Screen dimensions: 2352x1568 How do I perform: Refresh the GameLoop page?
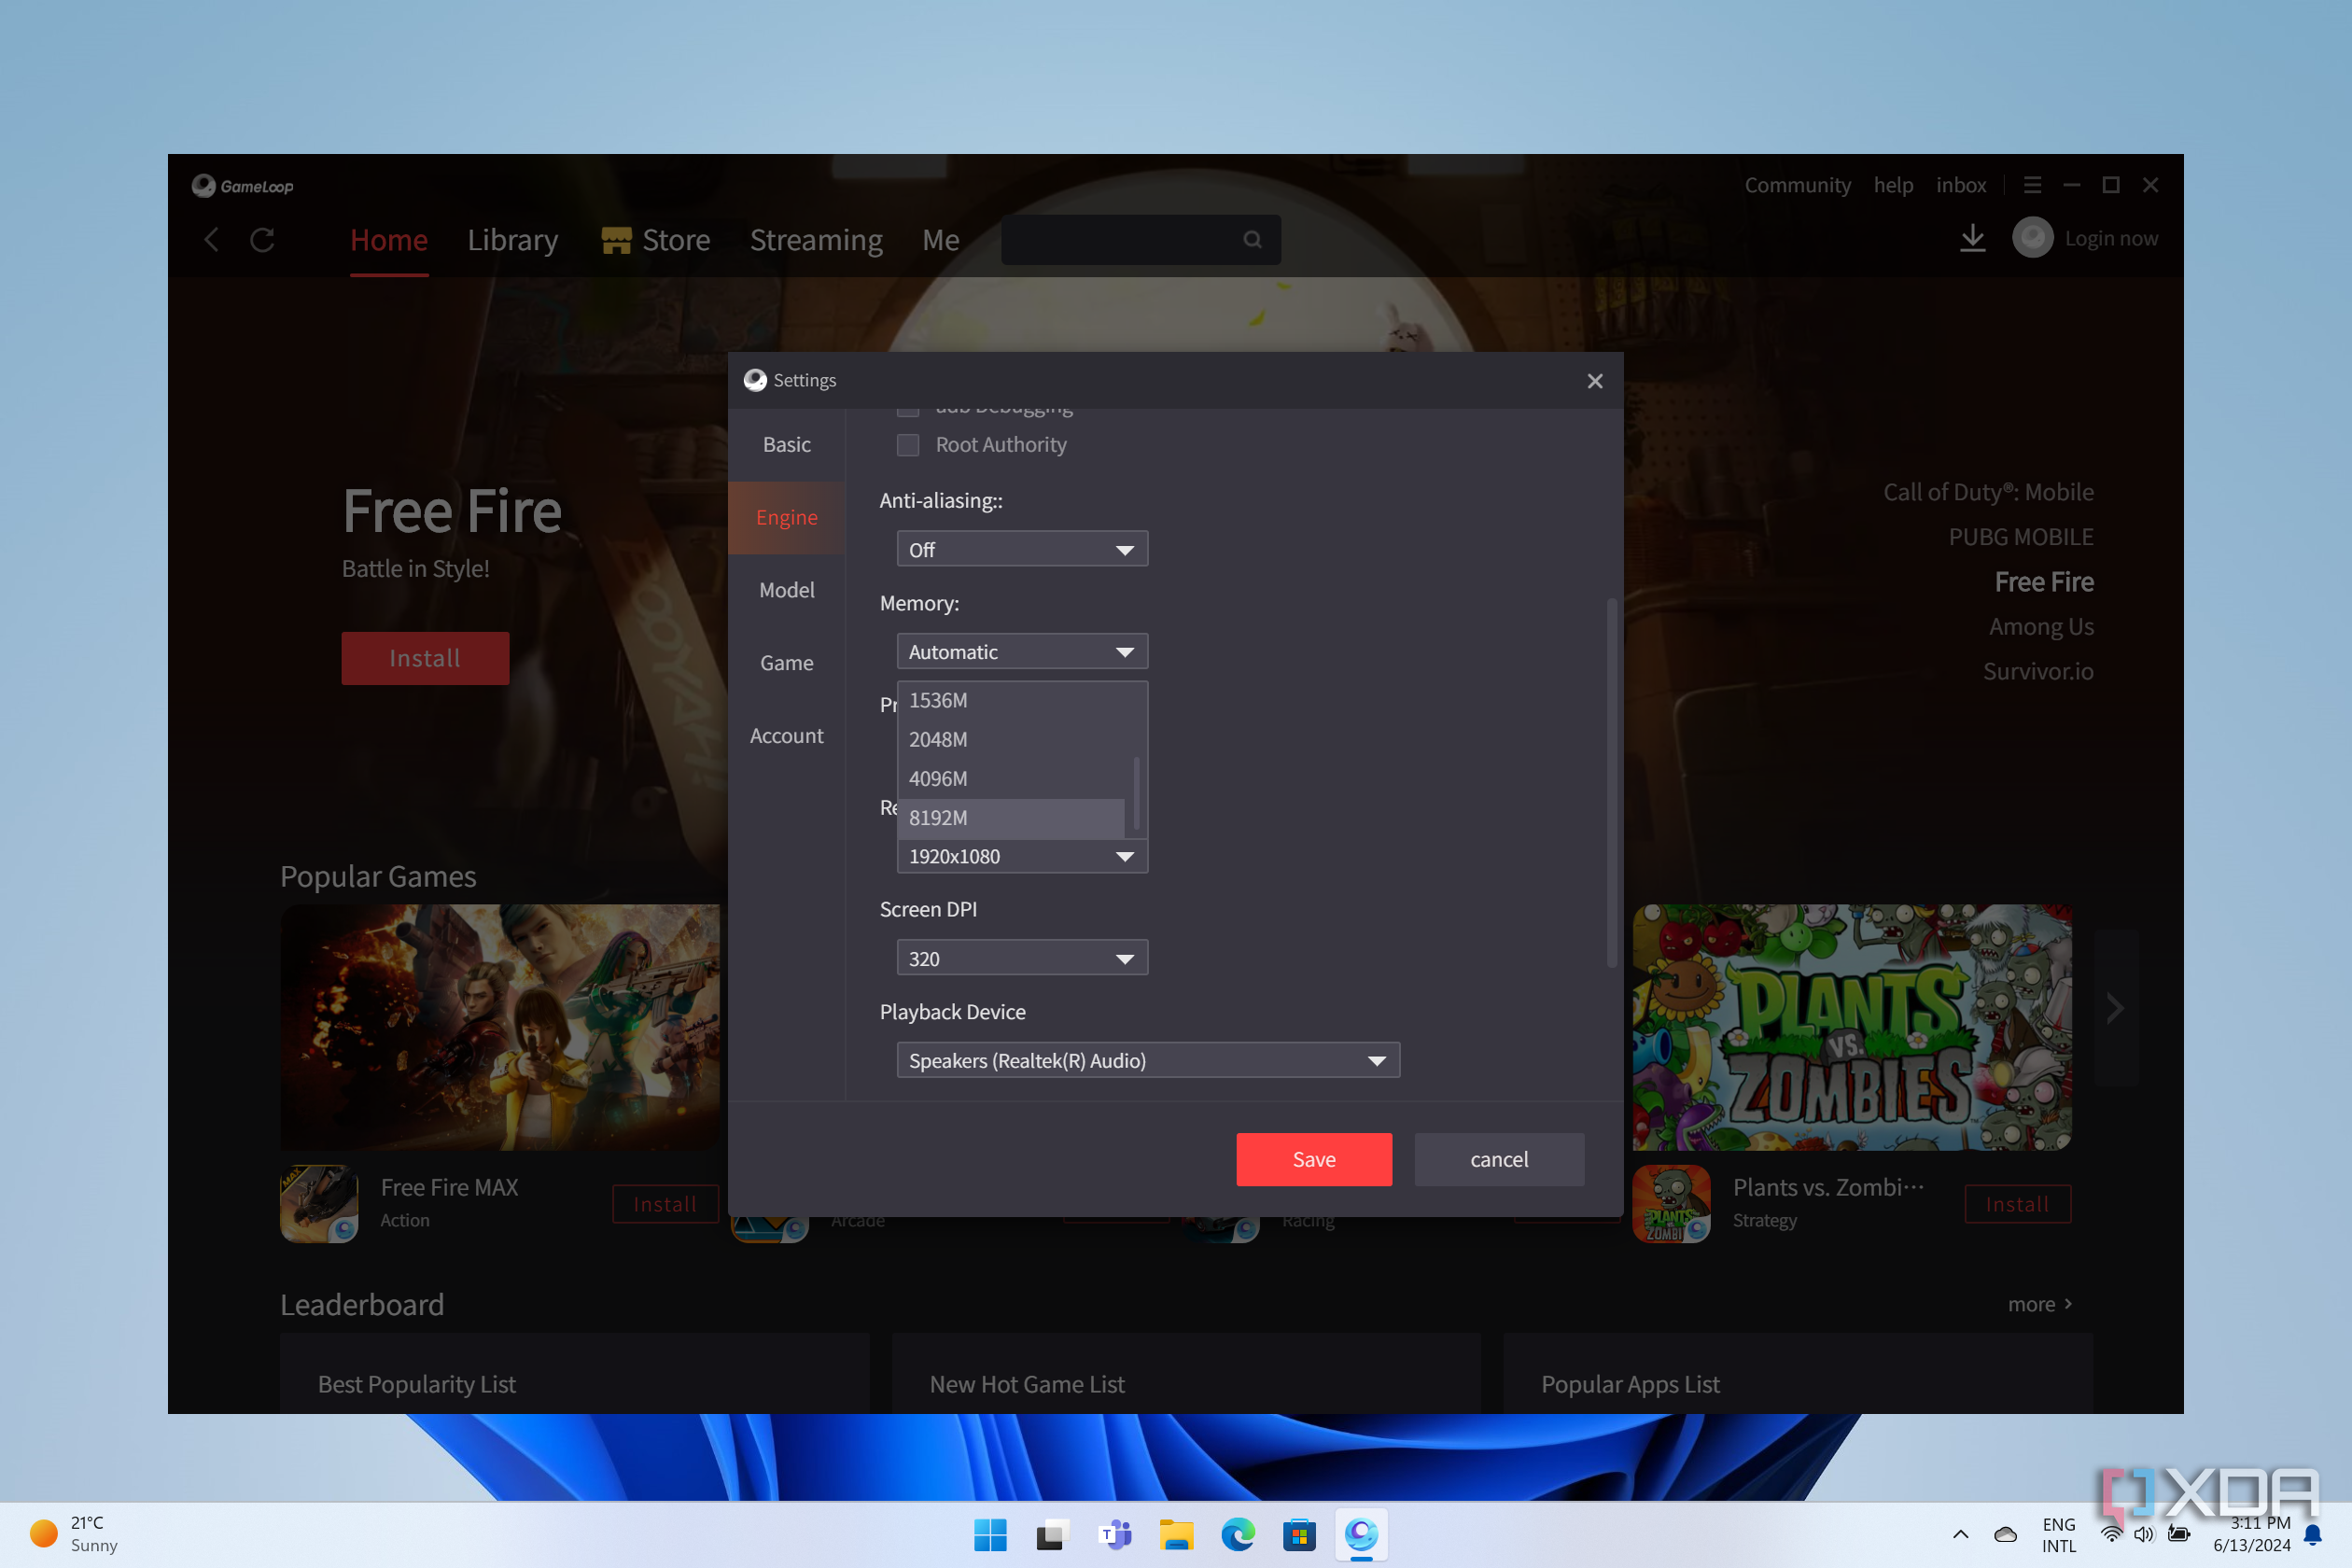pyautogui.click(x=262, y=240)
